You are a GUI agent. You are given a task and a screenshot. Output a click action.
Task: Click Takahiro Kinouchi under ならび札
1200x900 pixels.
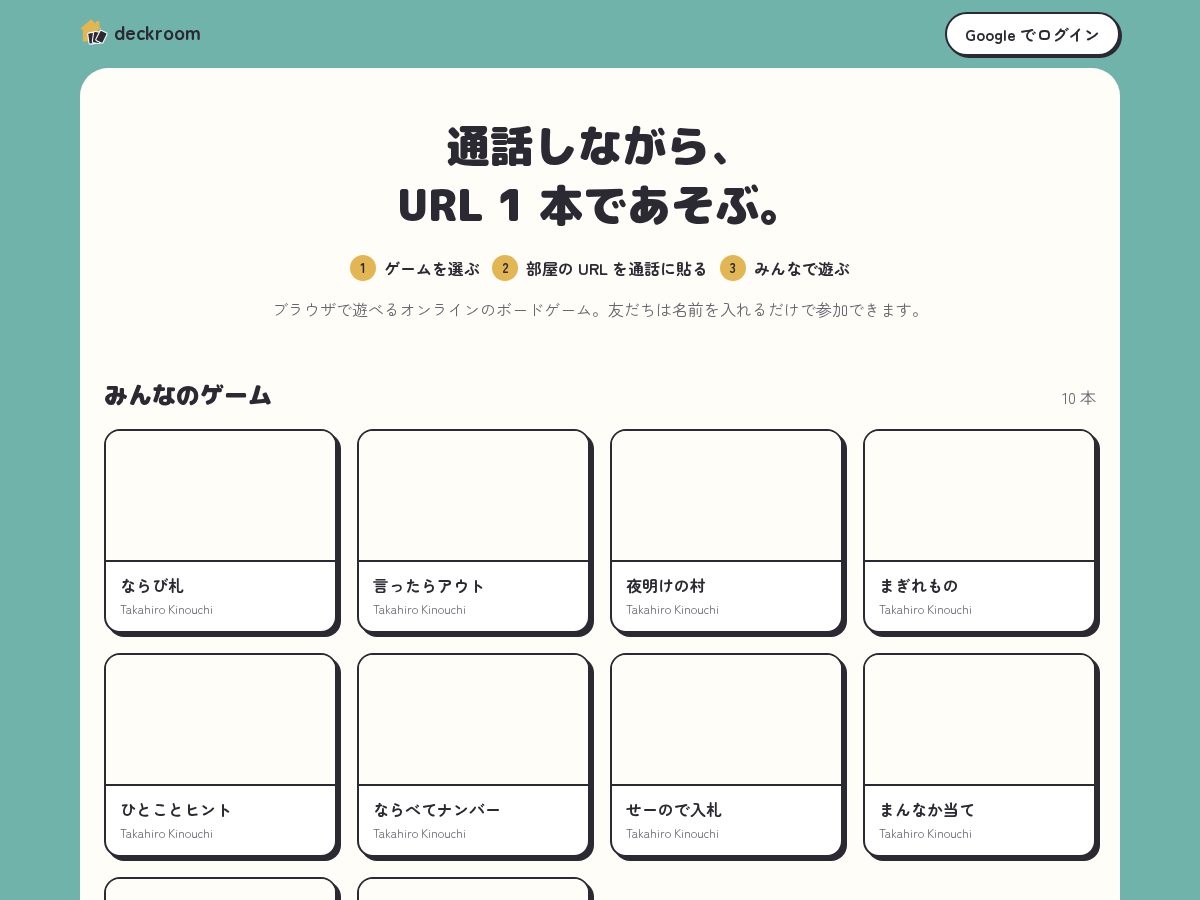coord(166,610)
